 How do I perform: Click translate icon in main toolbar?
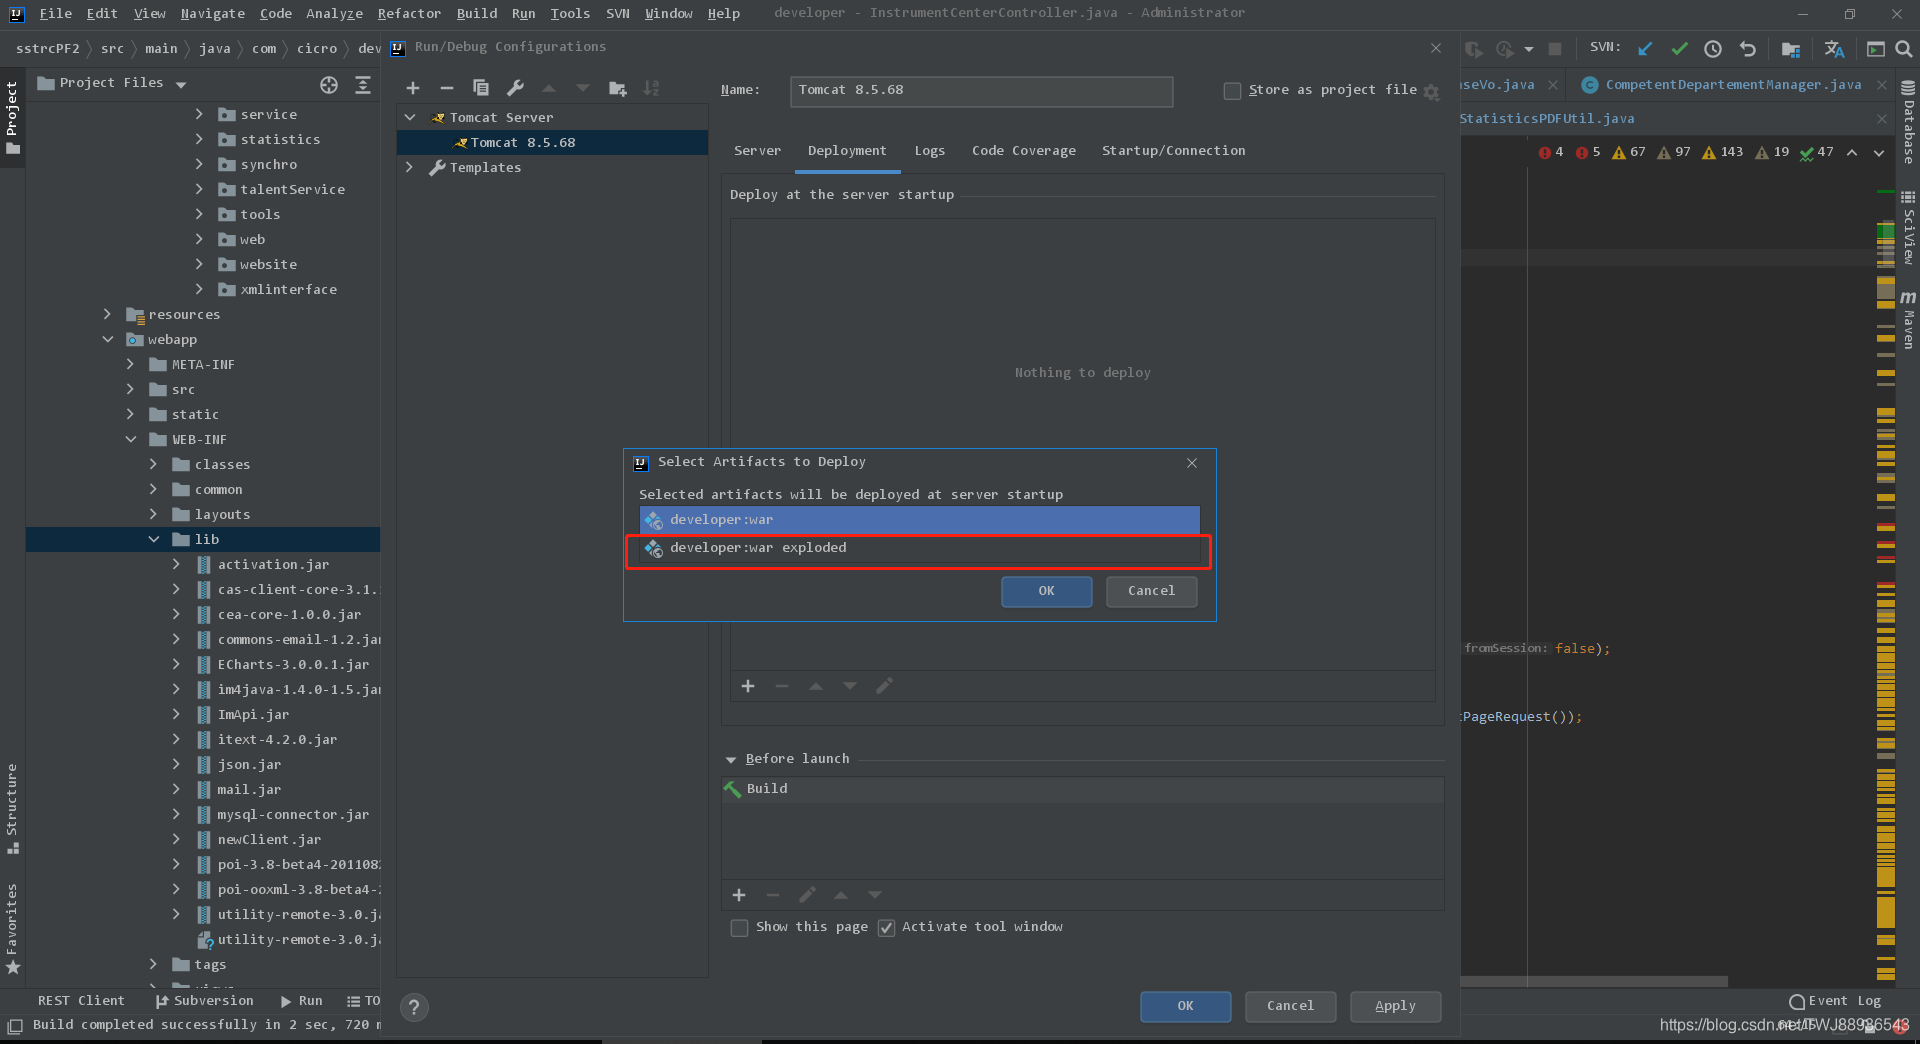point(1834,48)
